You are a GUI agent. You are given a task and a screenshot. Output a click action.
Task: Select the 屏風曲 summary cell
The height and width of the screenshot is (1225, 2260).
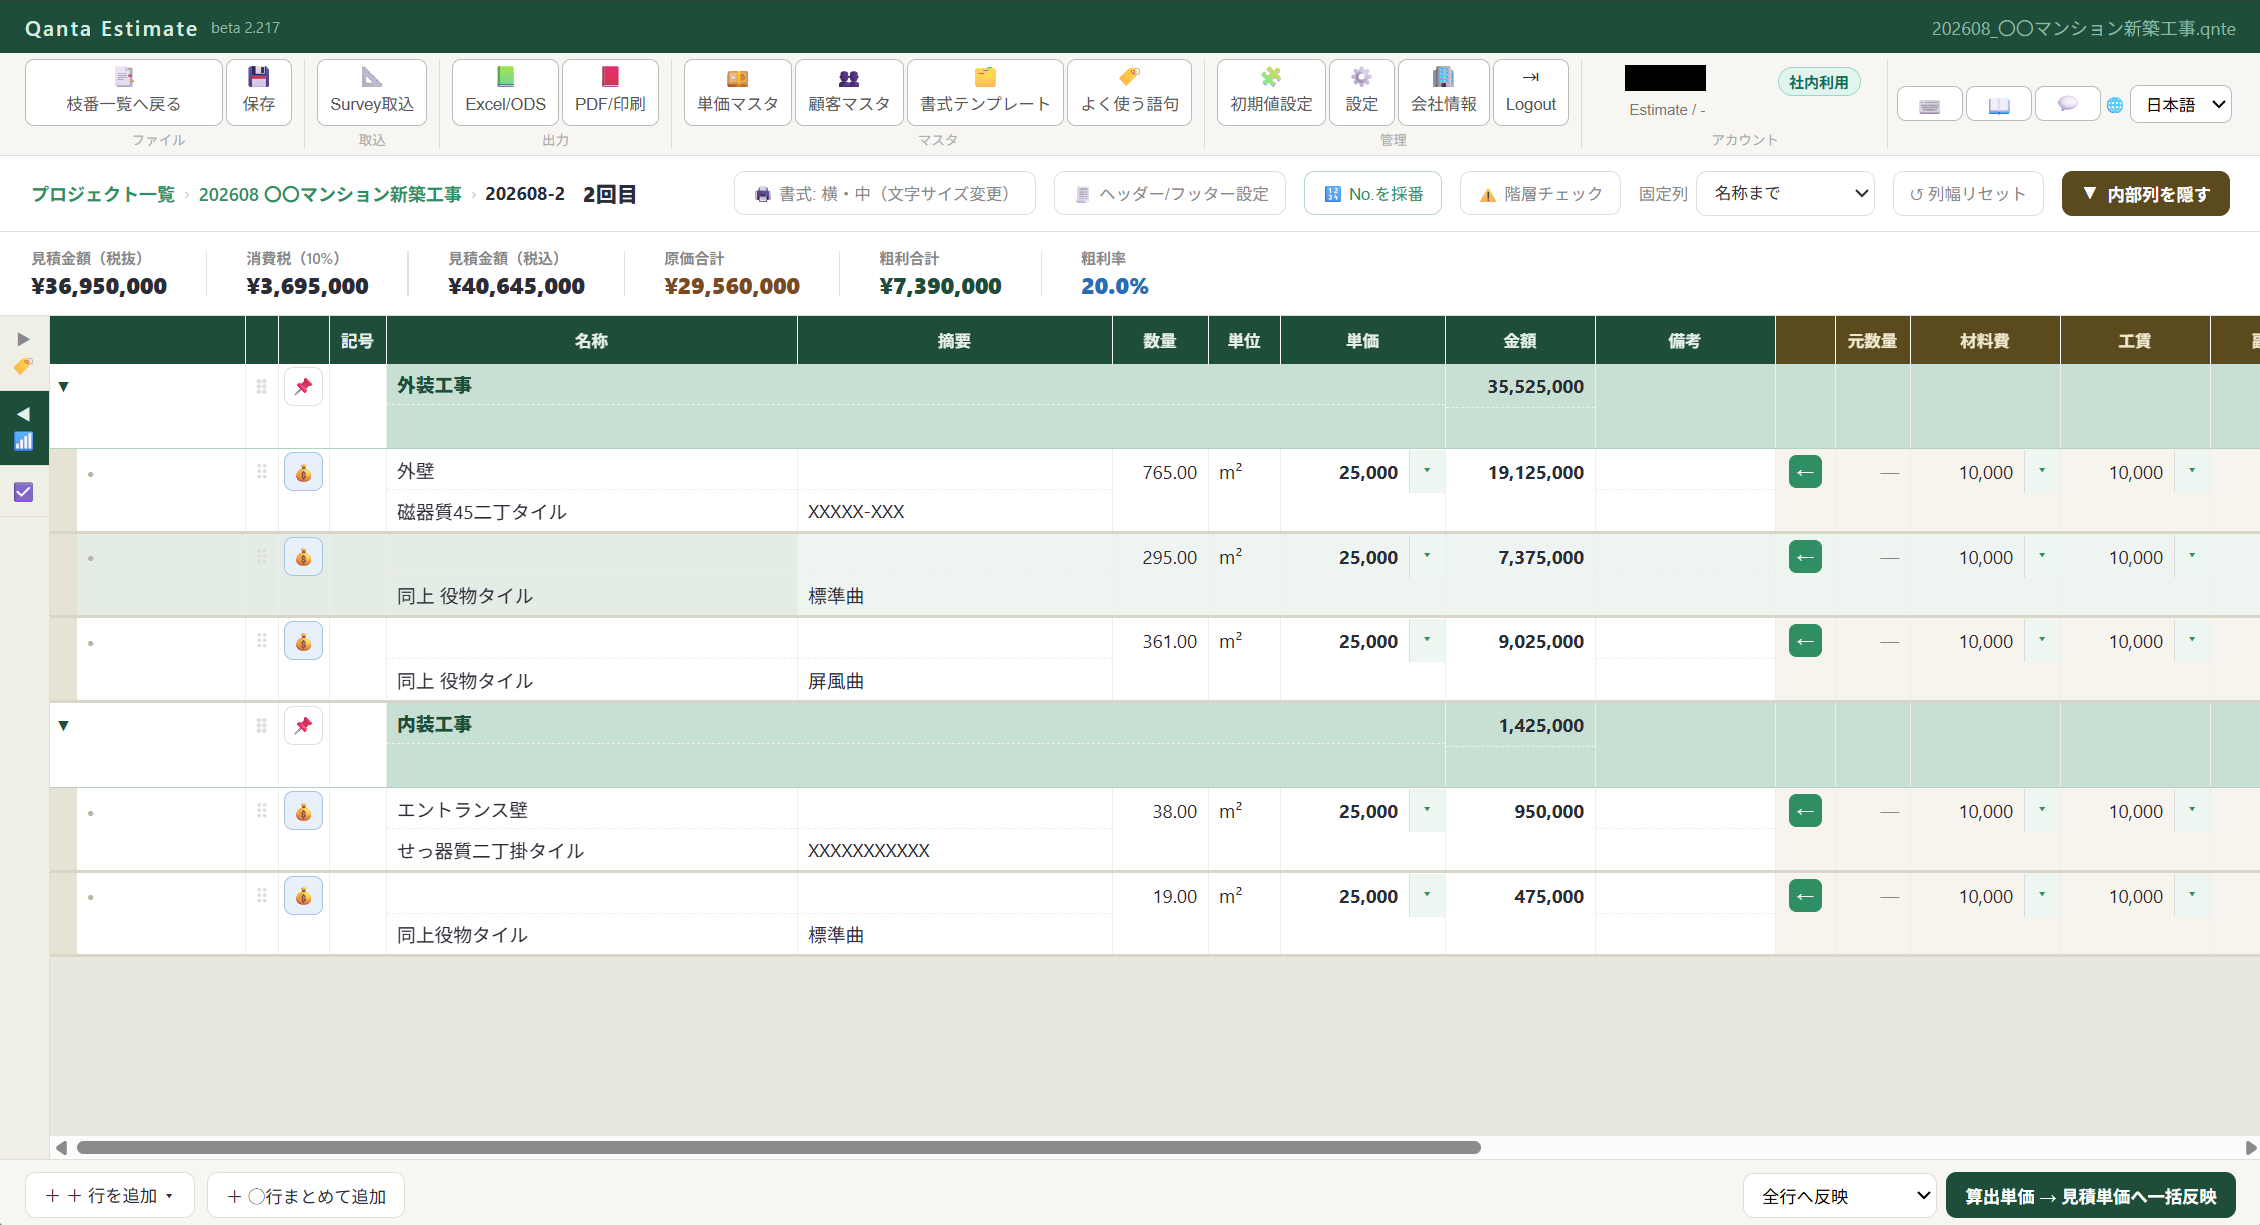[955, 681]
